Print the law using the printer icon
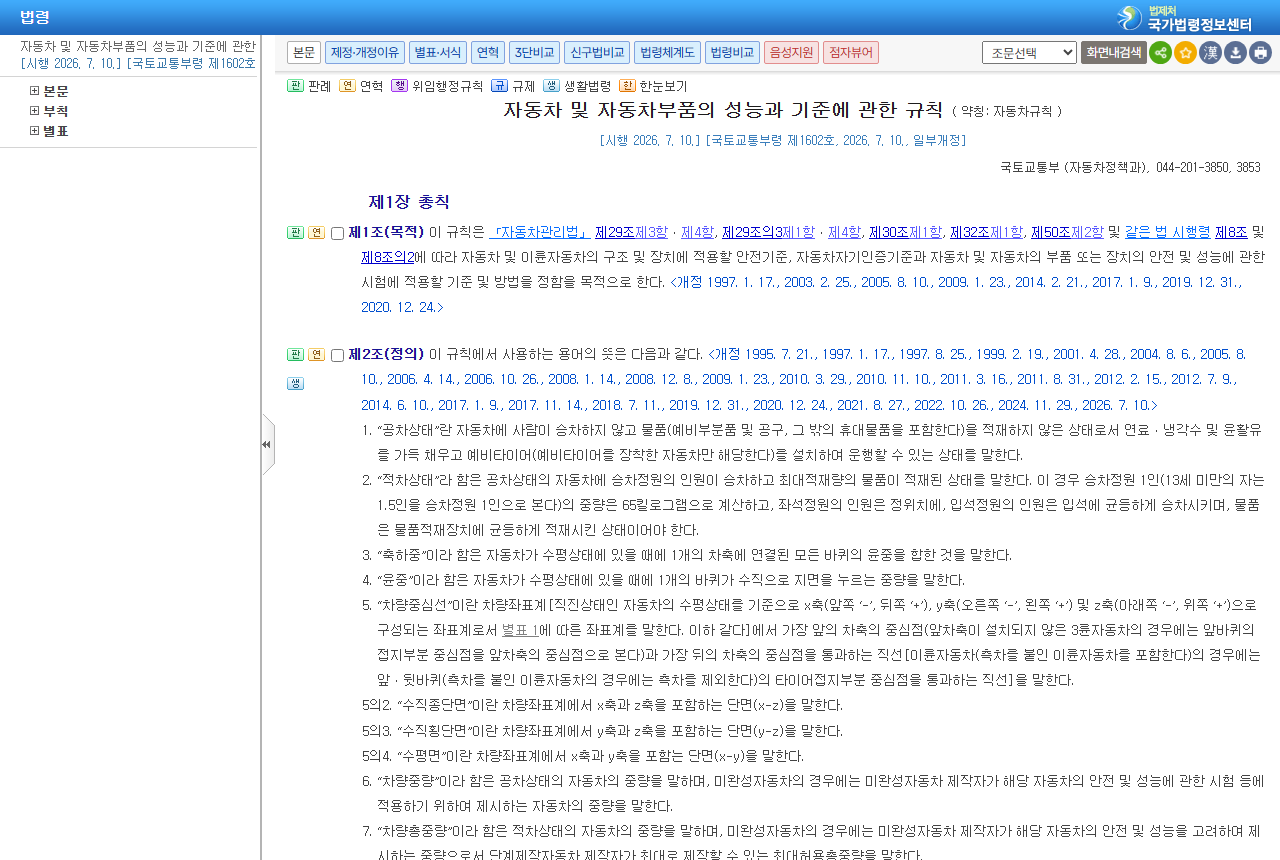 tap(1260, 53)
